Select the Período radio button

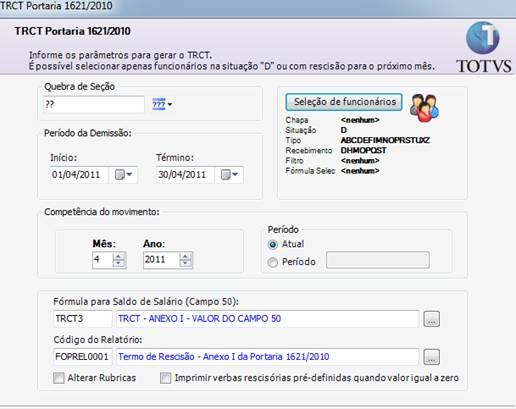point(272,262)
